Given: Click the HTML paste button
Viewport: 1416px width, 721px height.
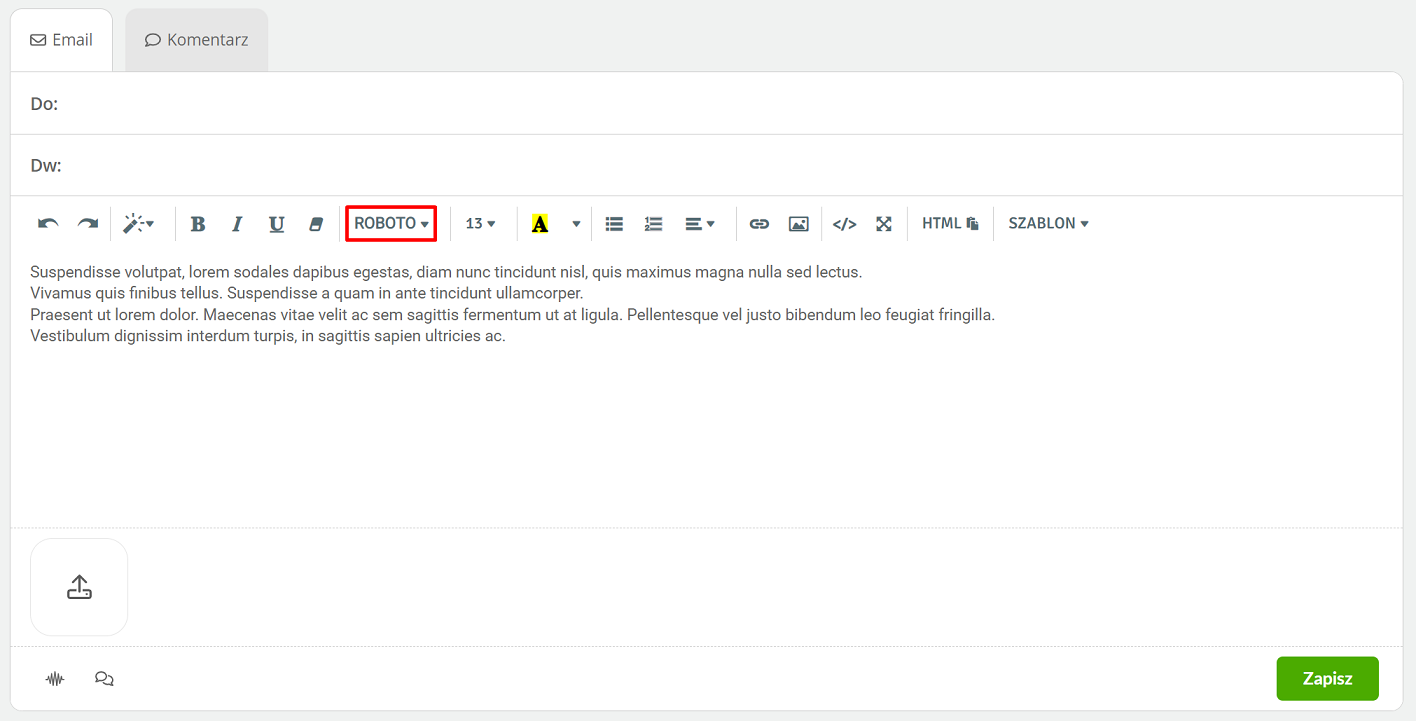Looking at the screenshot, I should pos(950,224).
